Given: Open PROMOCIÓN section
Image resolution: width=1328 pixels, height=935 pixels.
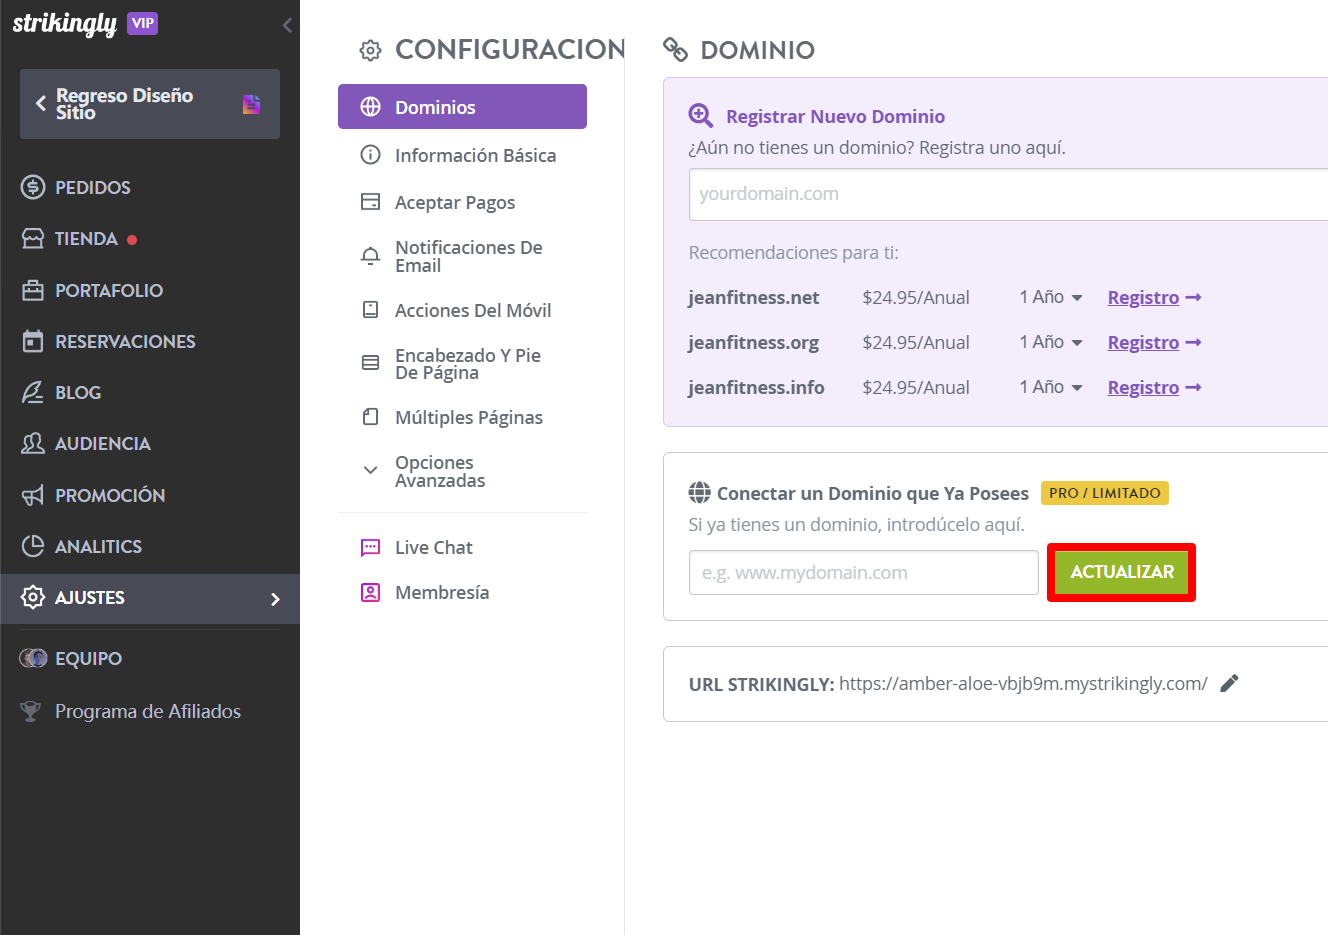Looking at the screenshot, I should (110, 495).
